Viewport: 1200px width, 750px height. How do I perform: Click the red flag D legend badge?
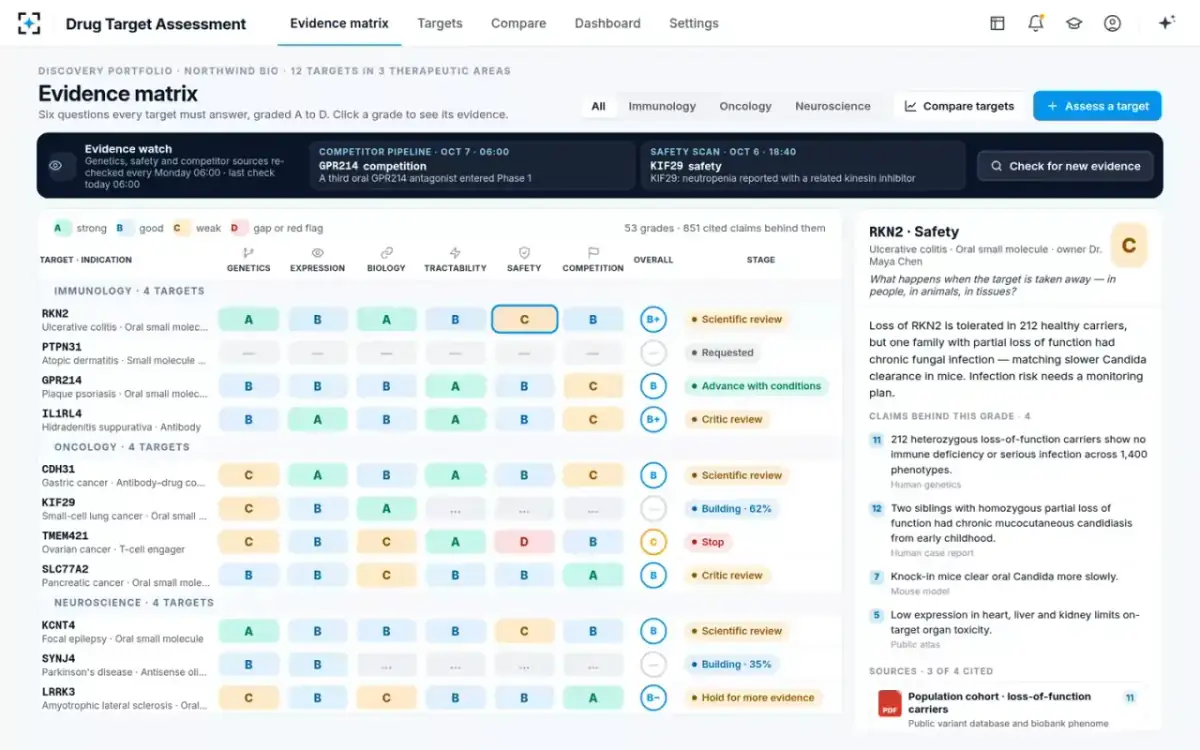tap(240, 228)
